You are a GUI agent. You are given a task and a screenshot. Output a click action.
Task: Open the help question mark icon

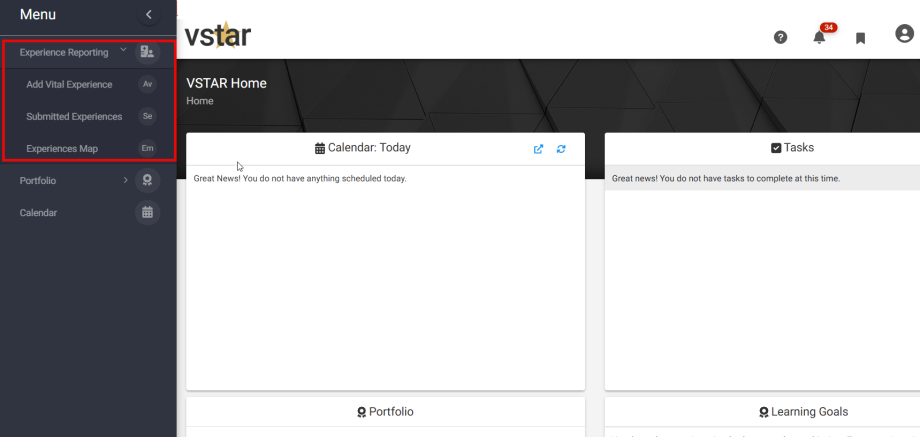tap(780, 38)
